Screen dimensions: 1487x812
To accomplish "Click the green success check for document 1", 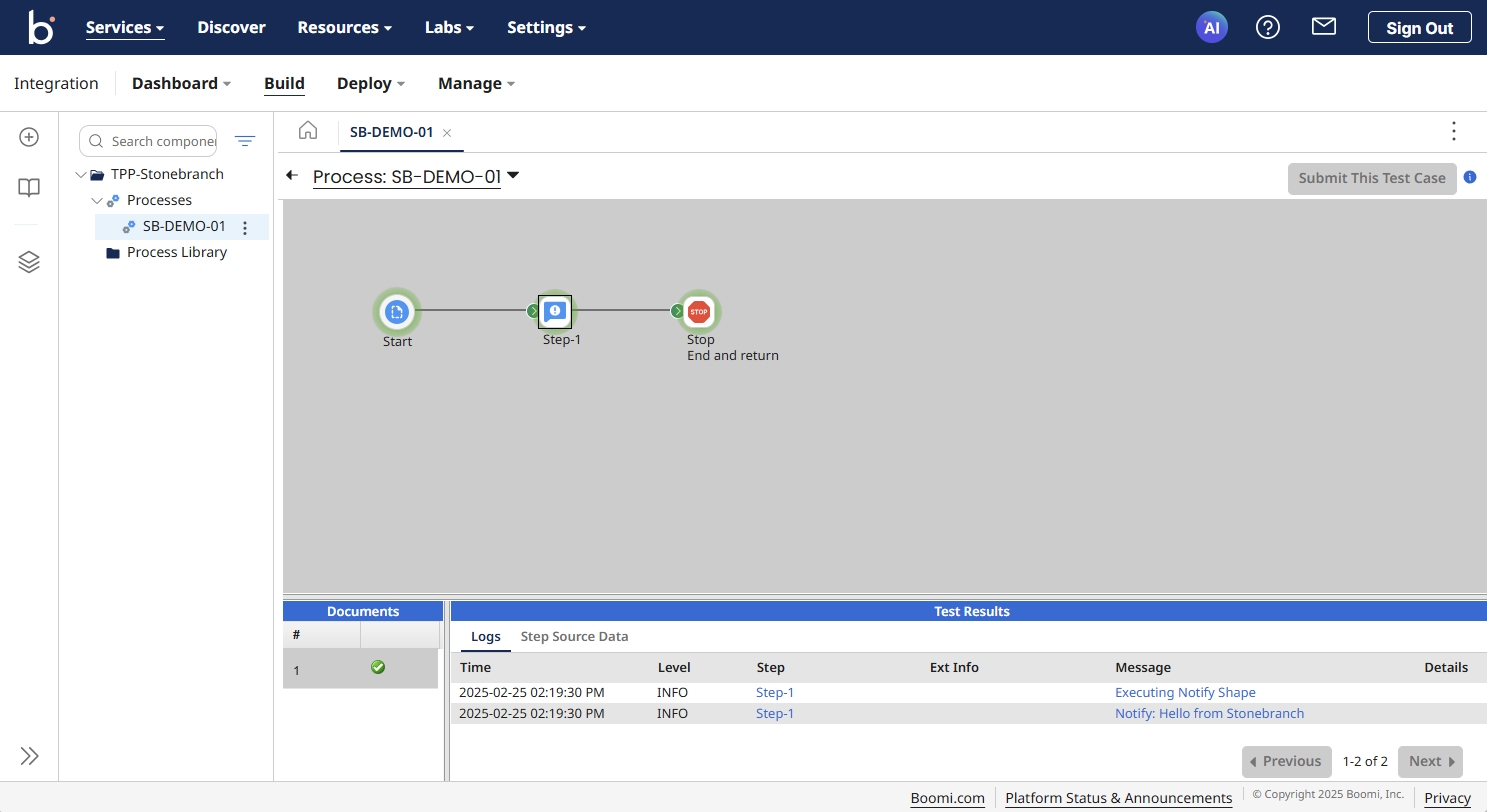I will (378, 667).
